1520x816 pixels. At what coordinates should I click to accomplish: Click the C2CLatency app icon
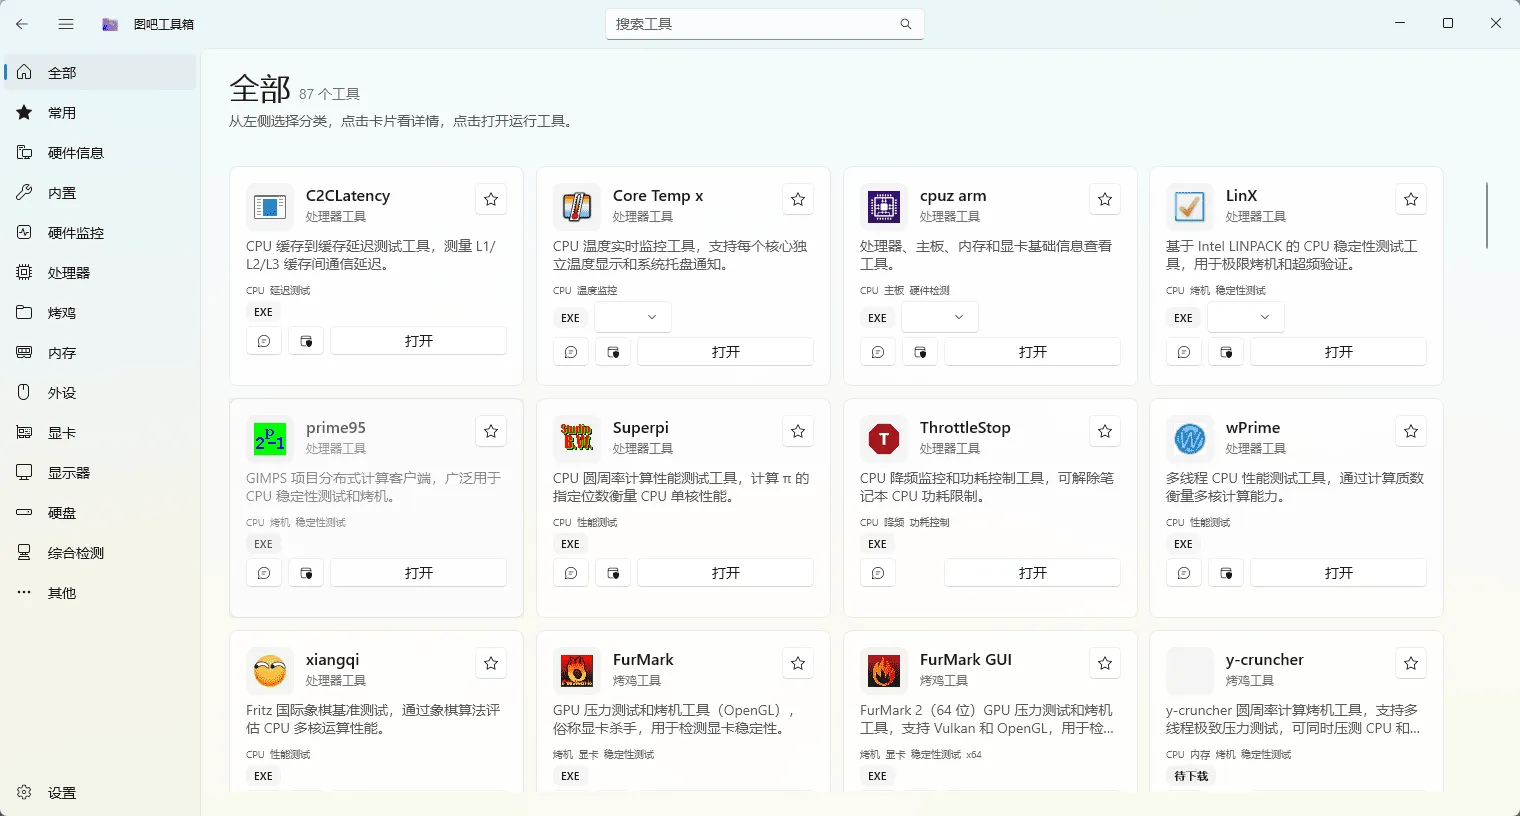[270, 207]
